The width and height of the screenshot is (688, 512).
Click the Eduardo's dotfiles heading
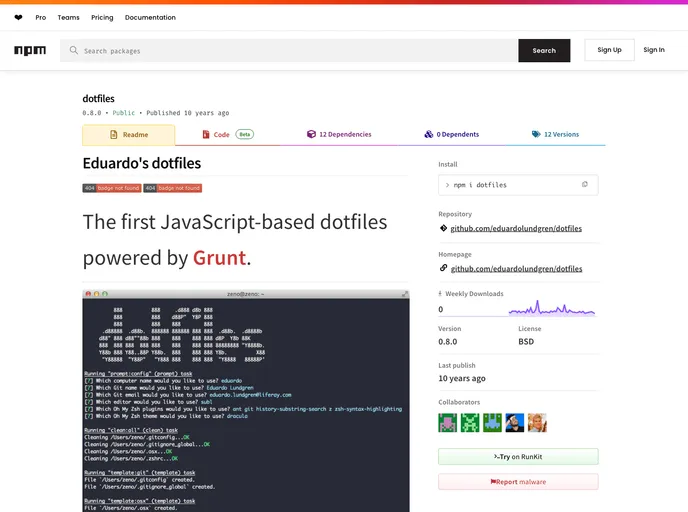[x=142, y=163]
